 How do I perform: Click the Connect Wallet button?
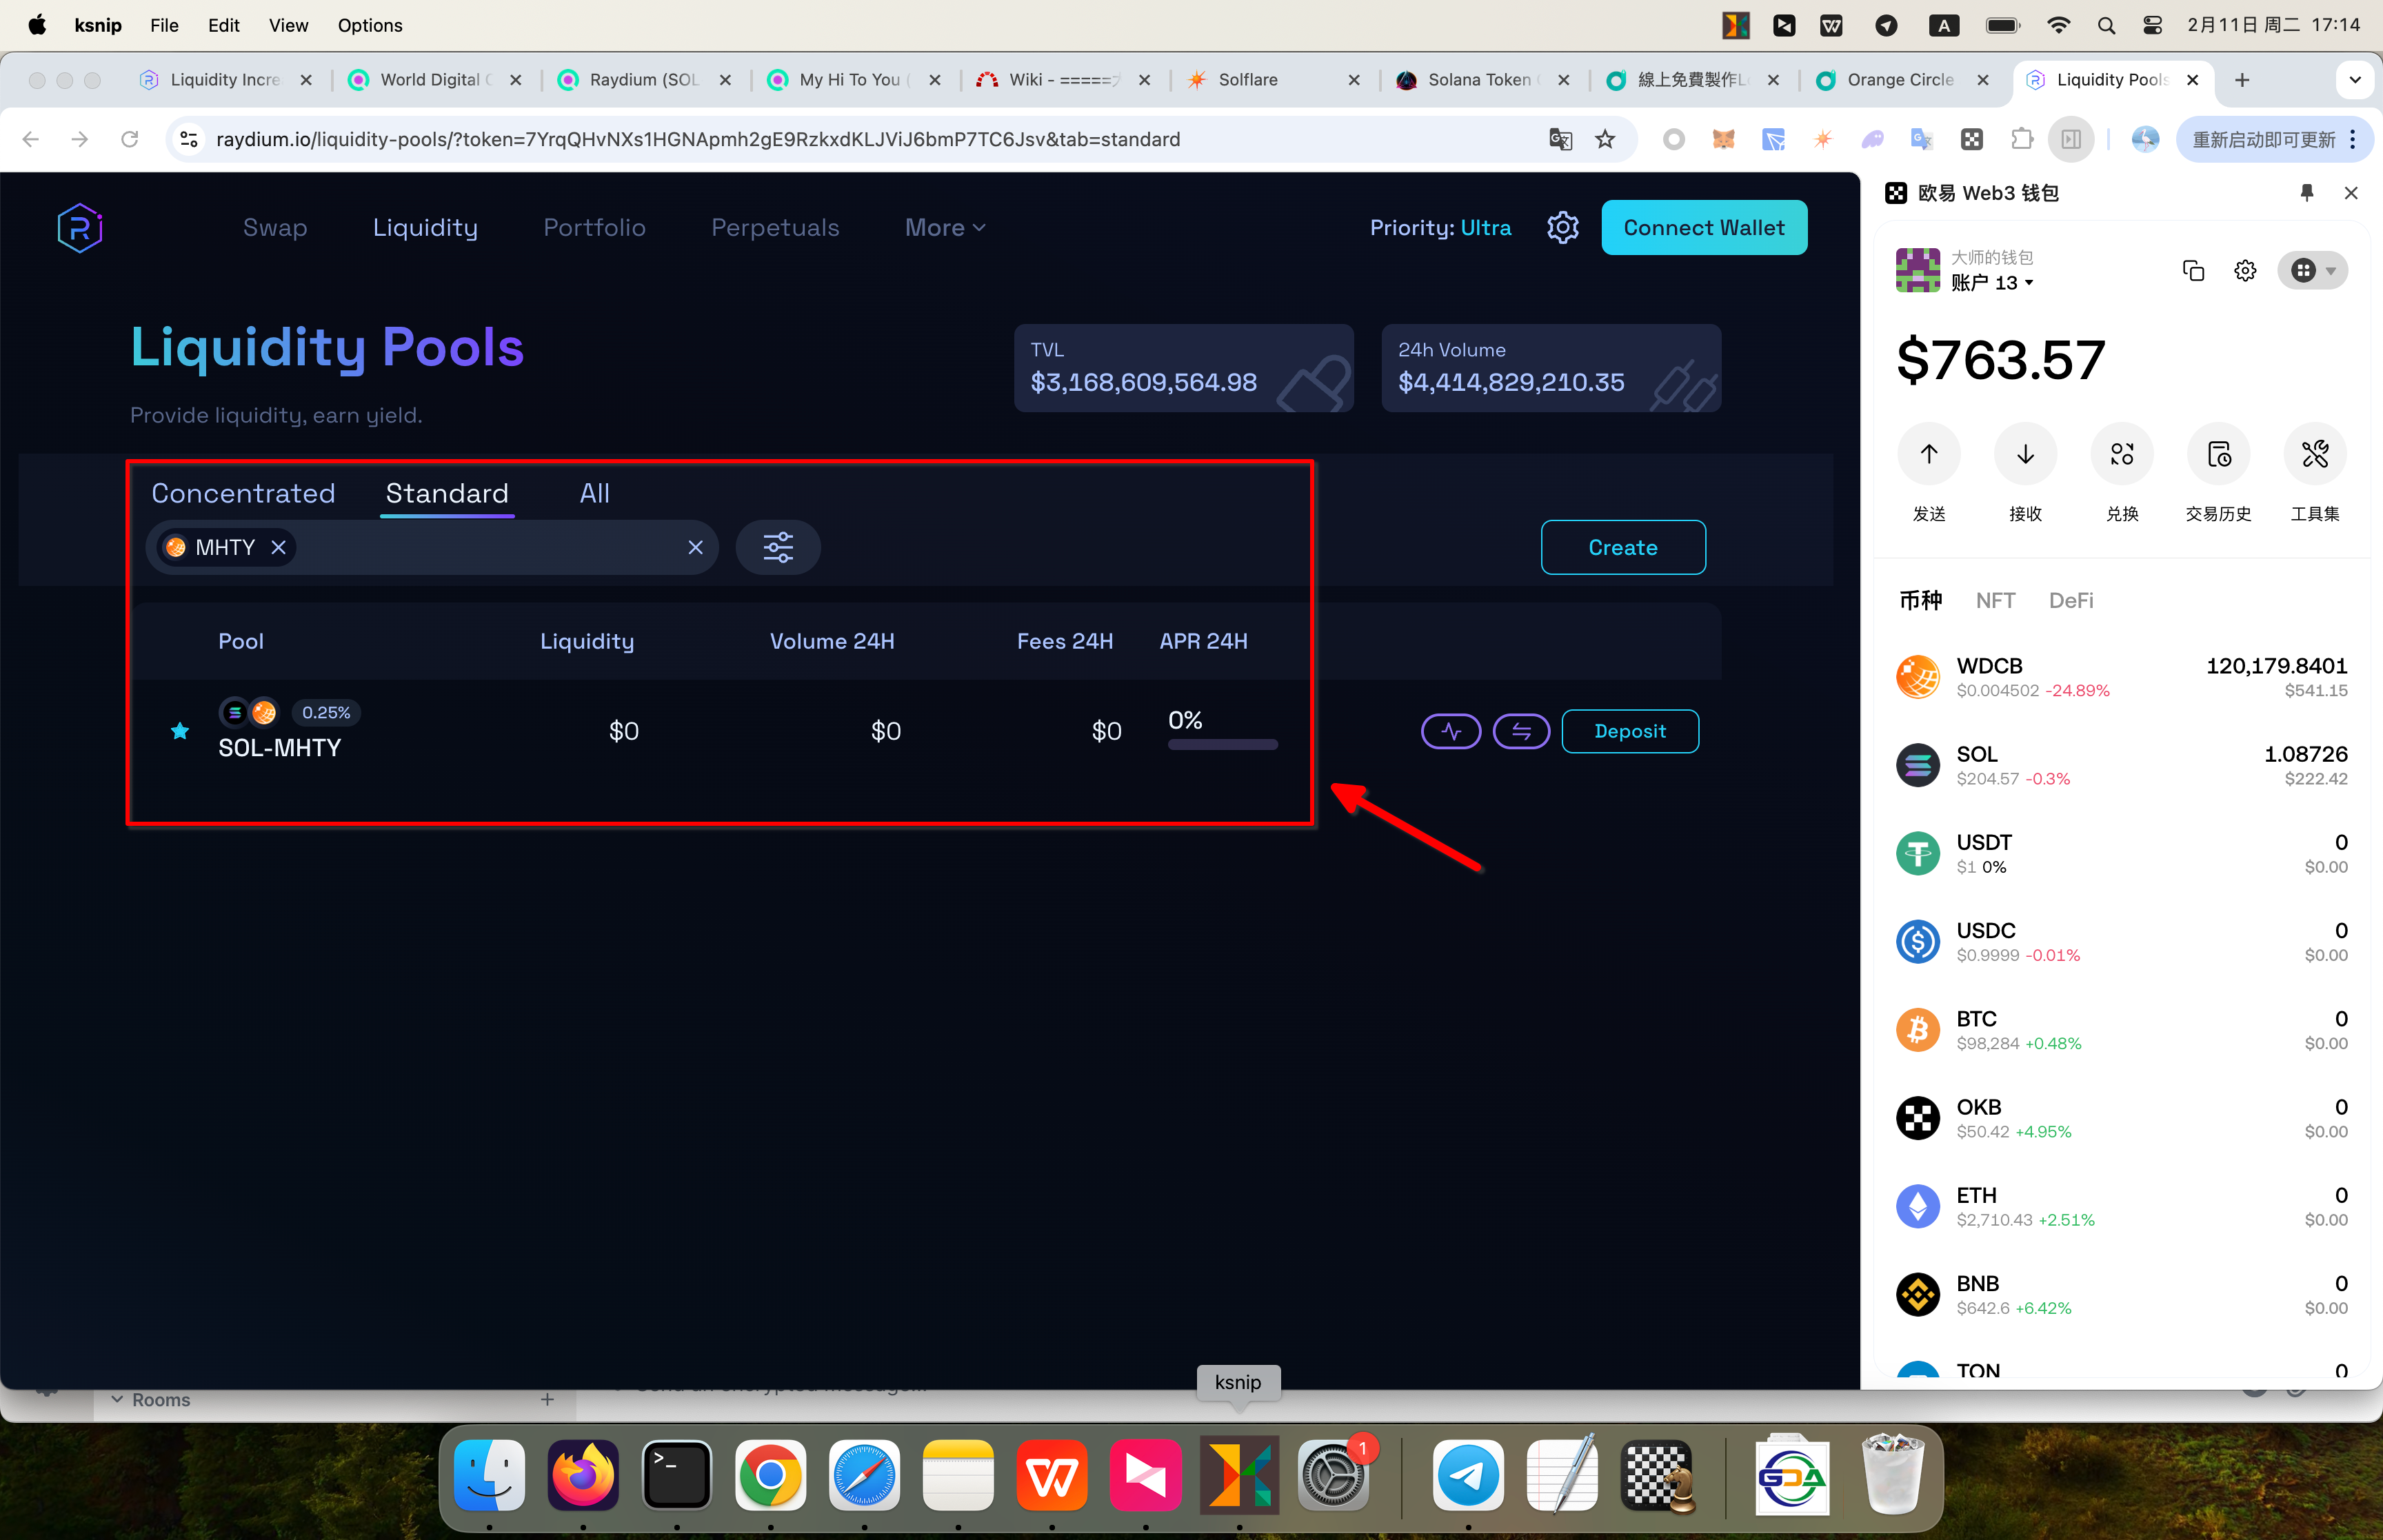tap(1703, 228)
